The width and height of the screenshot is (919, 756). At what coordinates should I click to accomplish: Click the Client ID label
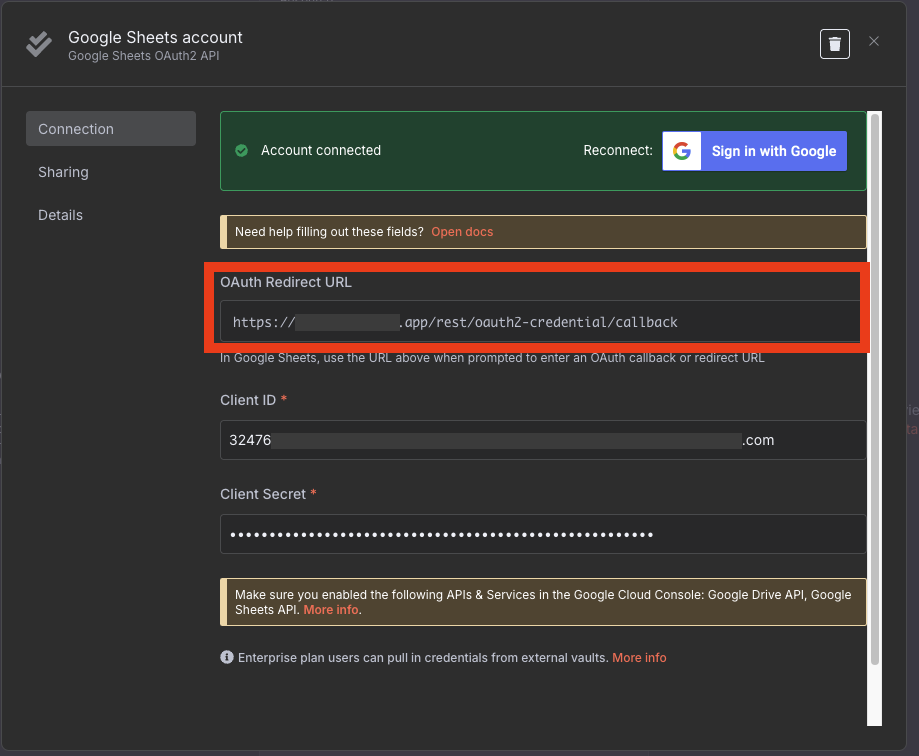pyautogui.click(x=248, y=400)
